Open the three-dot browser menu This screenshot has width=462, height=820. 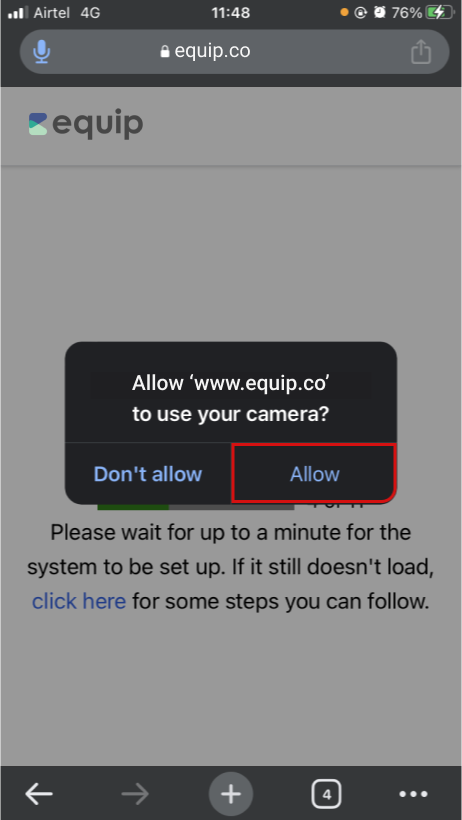pyautogui.click(x=413, y=794)
